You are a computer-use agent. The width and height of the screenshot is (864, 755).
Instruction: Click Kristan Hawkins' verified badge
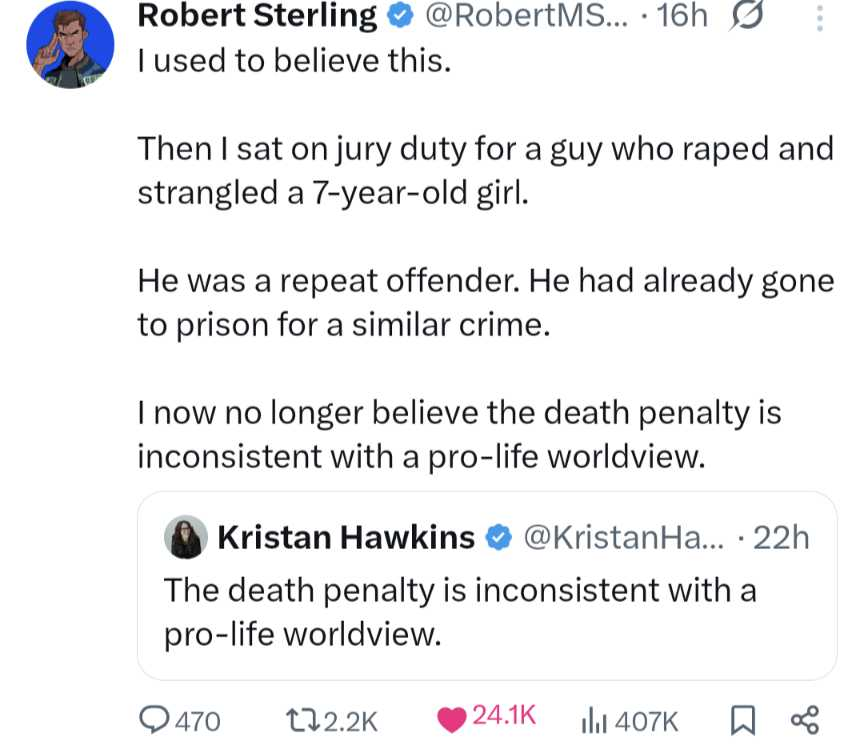tap(497, 538)
